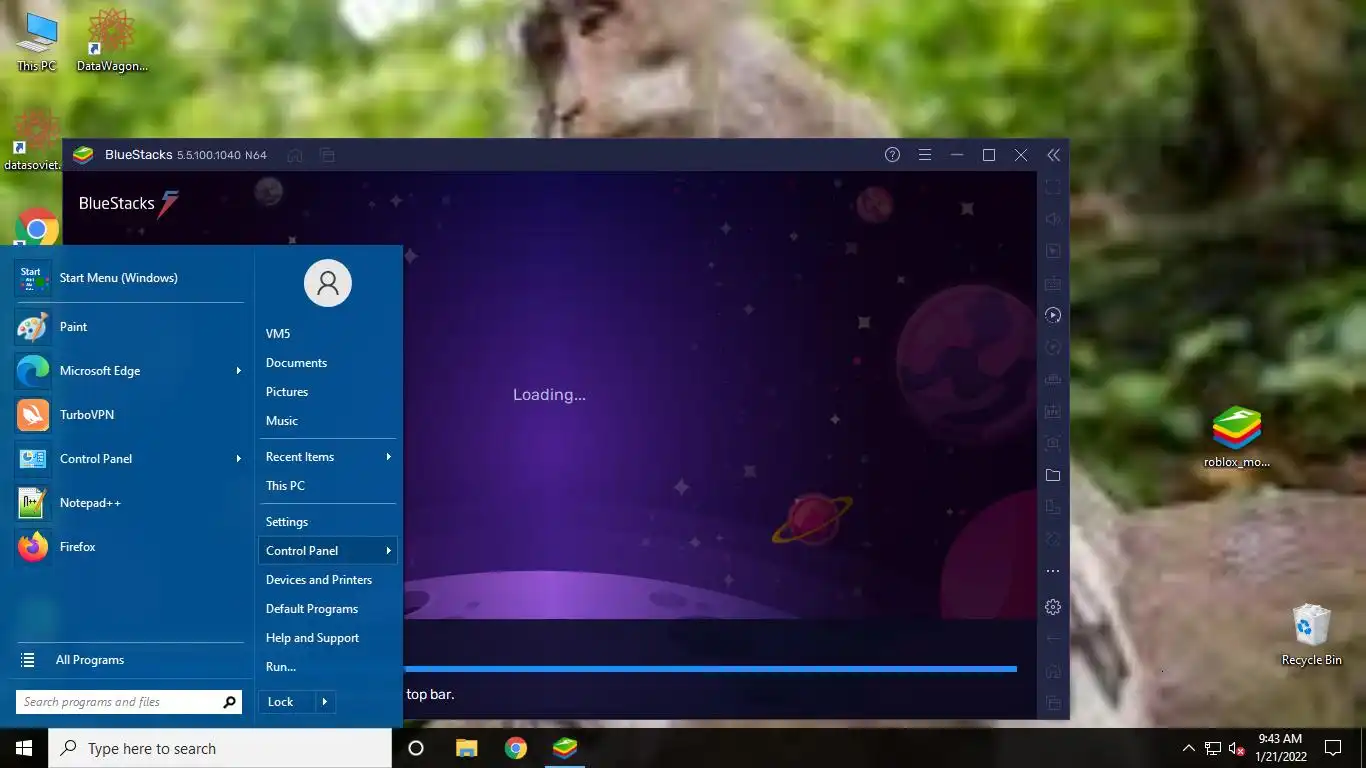The height and width of the screenshot is (768, 1366).
Task: Expand the pinned Control Panel arrow beside Notepad++ list
Action: 238,459
